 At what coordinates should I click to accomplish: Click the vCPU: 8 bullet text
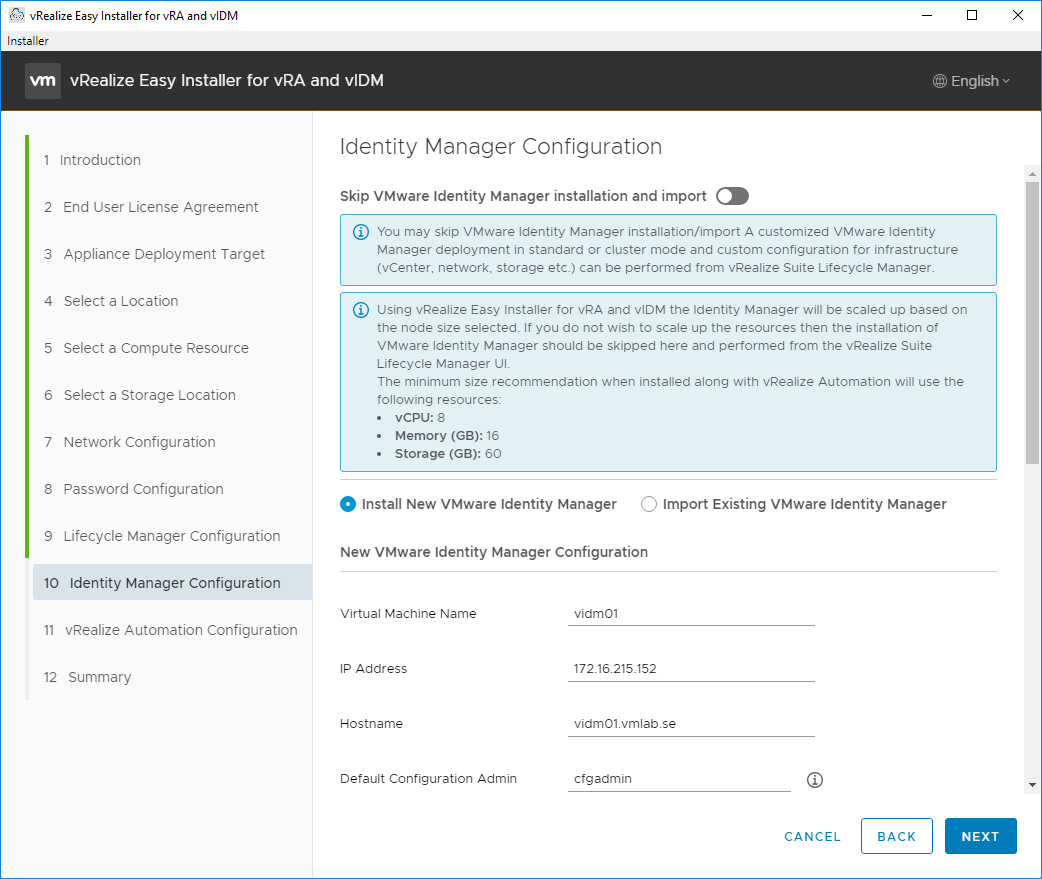(x=420, y=418)
